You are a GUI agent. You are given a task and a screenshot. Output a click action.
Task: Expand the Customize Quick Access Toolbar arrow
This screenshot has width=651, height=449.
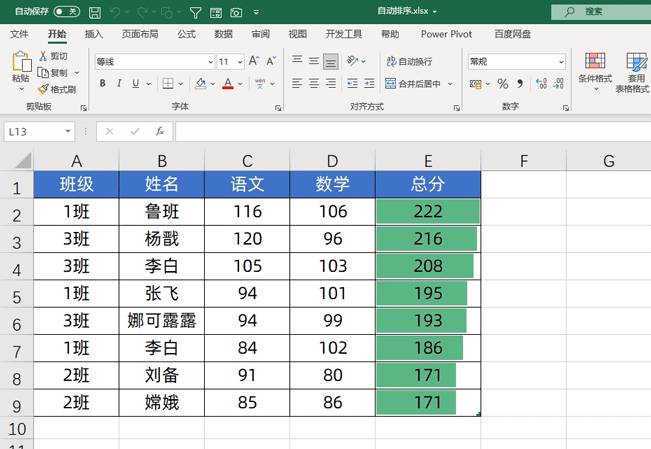256,12
